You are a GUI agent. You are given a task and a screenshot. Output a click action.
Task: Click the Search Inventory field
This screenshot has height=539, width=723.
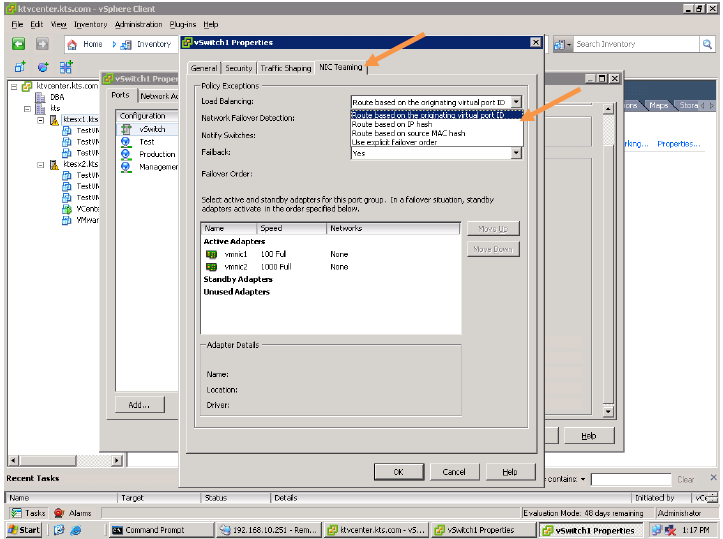[637, 44]
